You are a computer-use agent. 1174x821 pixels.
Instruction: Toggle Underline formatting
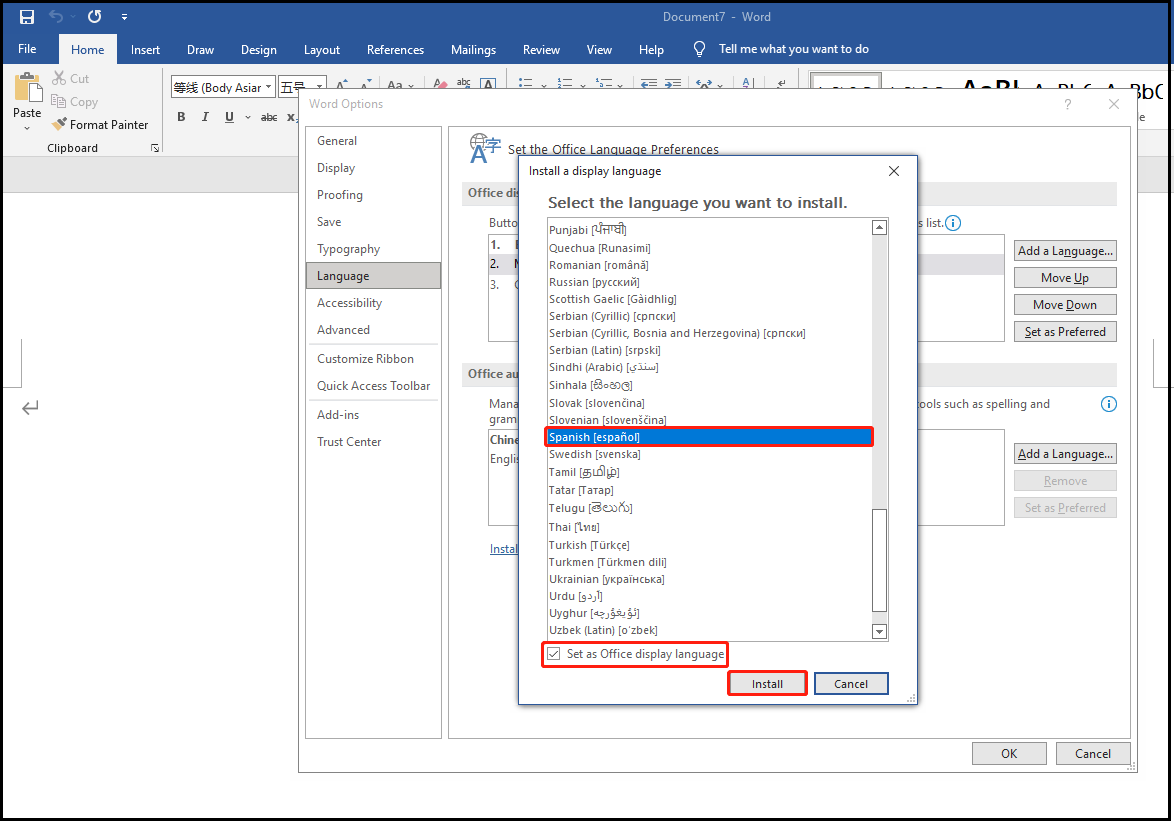tap(228, 116)
